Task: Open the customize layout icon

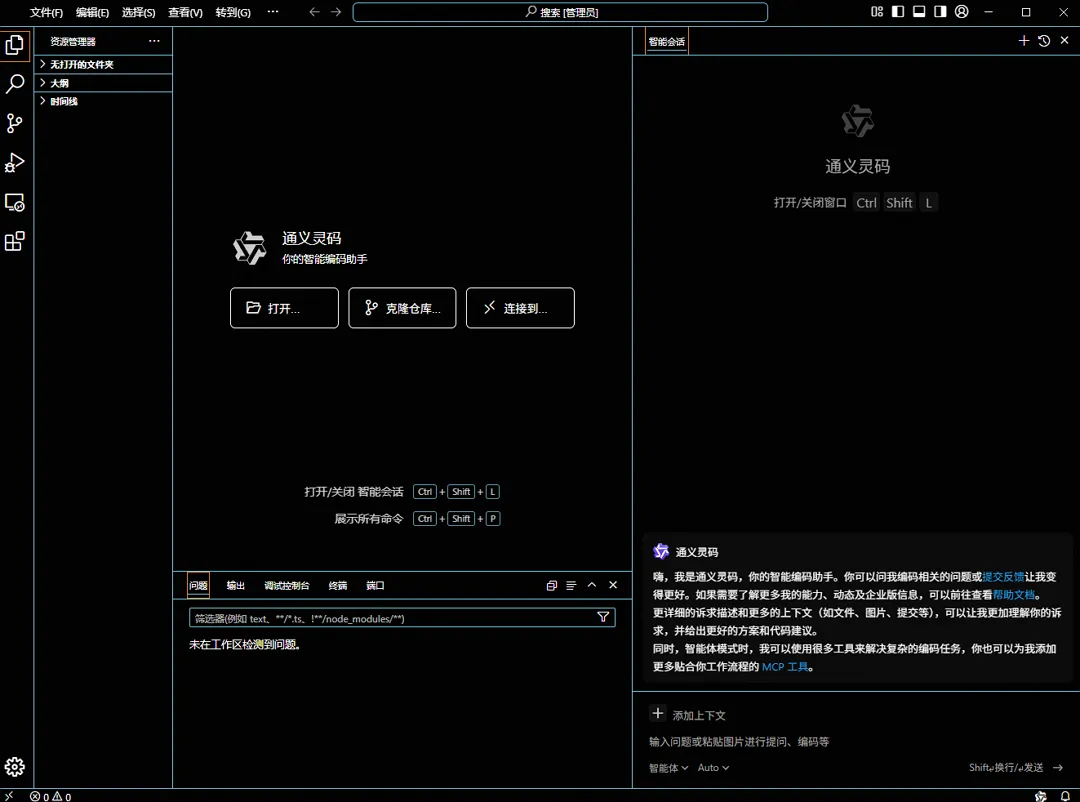Action: coord(877,12)
